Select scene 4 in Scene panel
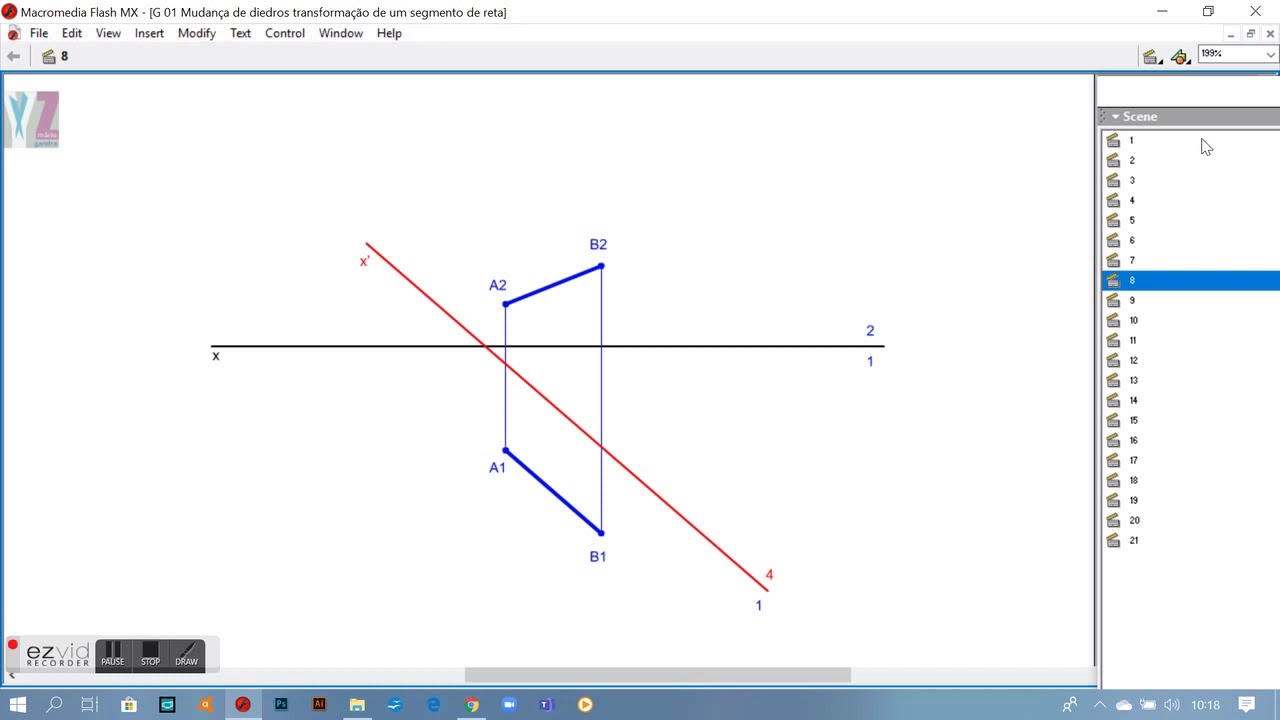1280x720 pixels. [1190, 201]
